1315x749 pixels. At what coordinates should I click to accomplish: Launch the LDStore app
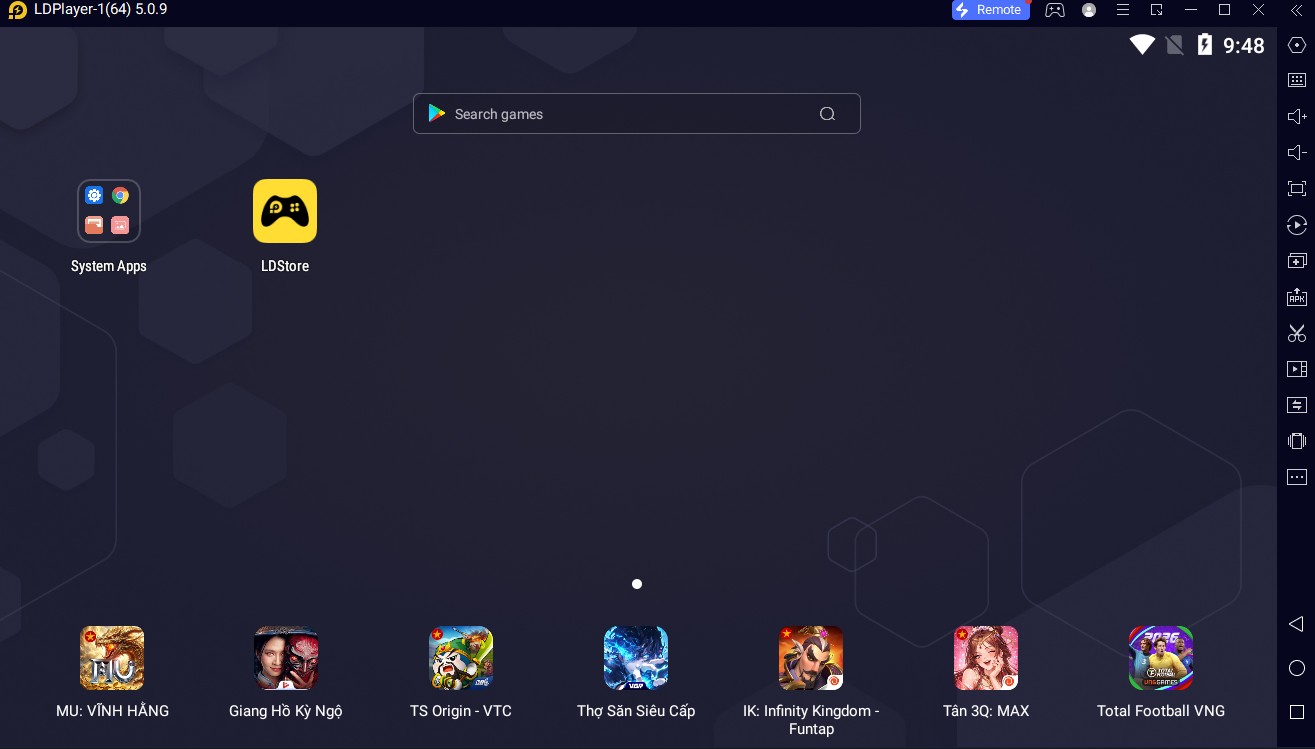point(285,211)
